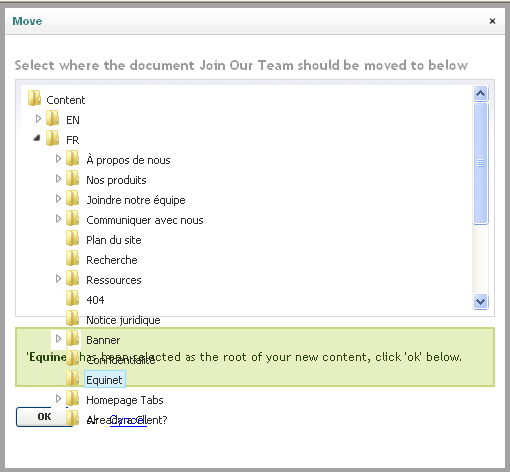Screen dimensions: 510x472
Task: Expand the Communiquer avec nous node
Action: (x=58, y=219)
